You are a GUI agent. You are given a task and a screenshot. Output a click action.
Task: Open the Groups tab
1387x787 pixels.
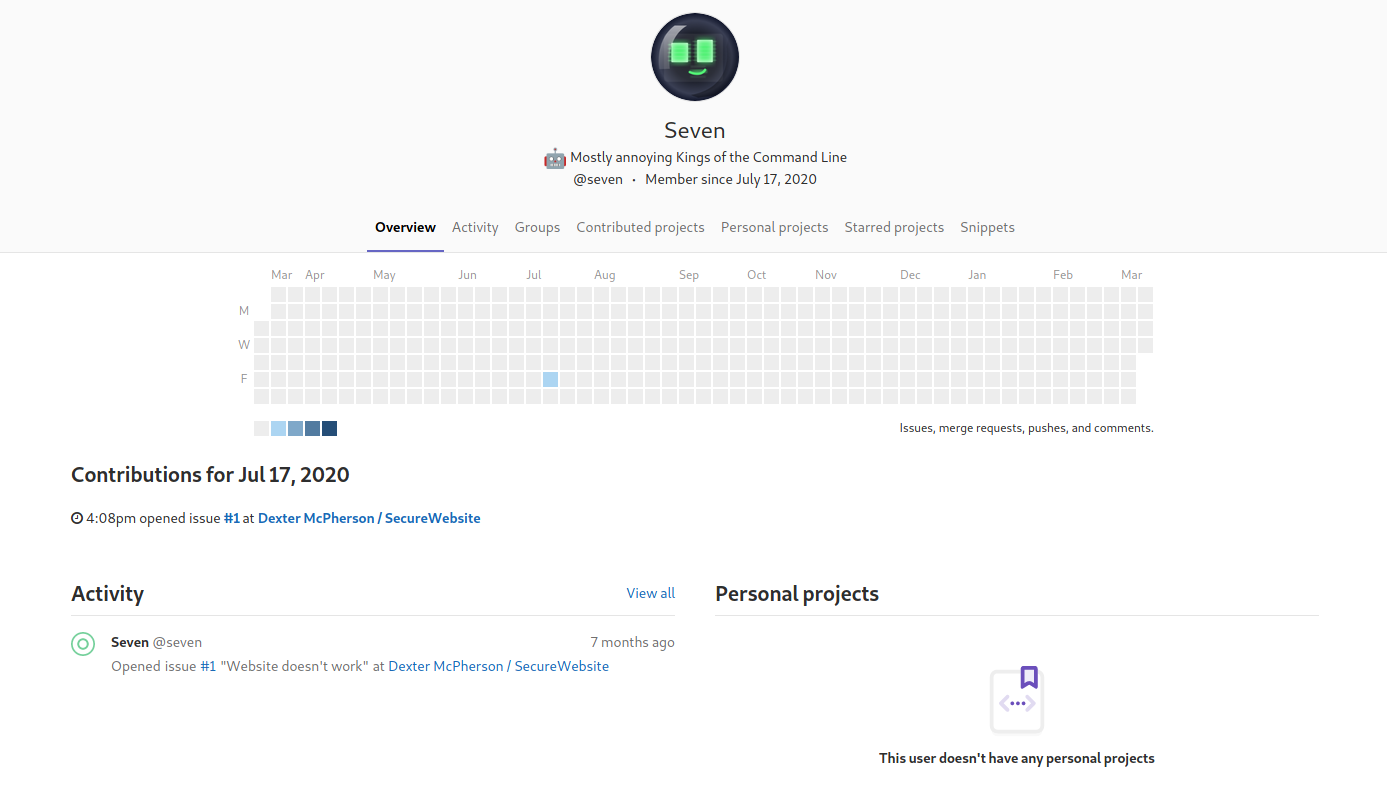pos(537,227)
